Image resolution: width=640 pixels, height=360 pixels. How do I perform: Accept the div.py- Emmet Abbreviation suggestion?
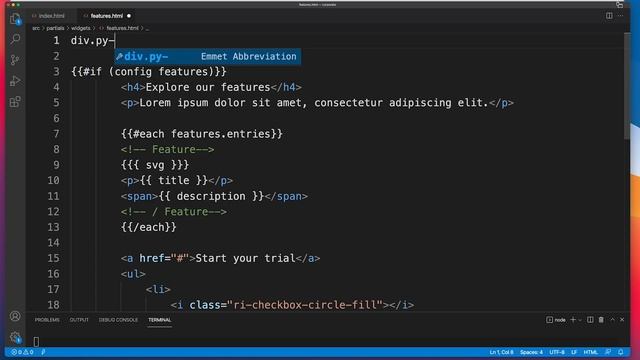pos(207,56)
